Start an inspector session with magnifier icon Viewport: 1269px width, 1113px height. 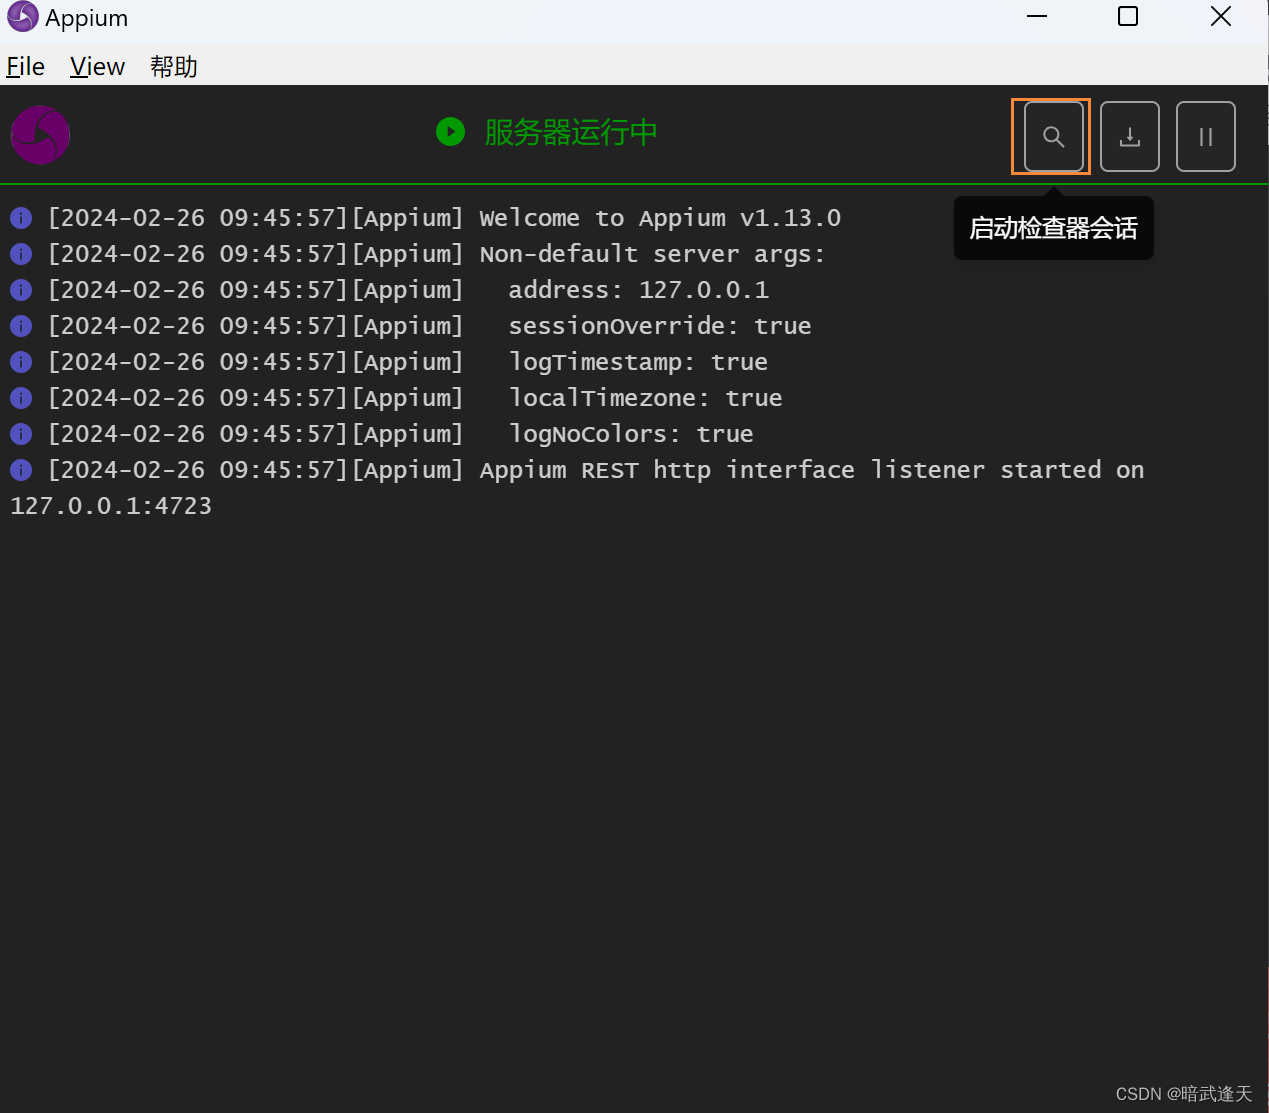click(x=1053, y=137)
